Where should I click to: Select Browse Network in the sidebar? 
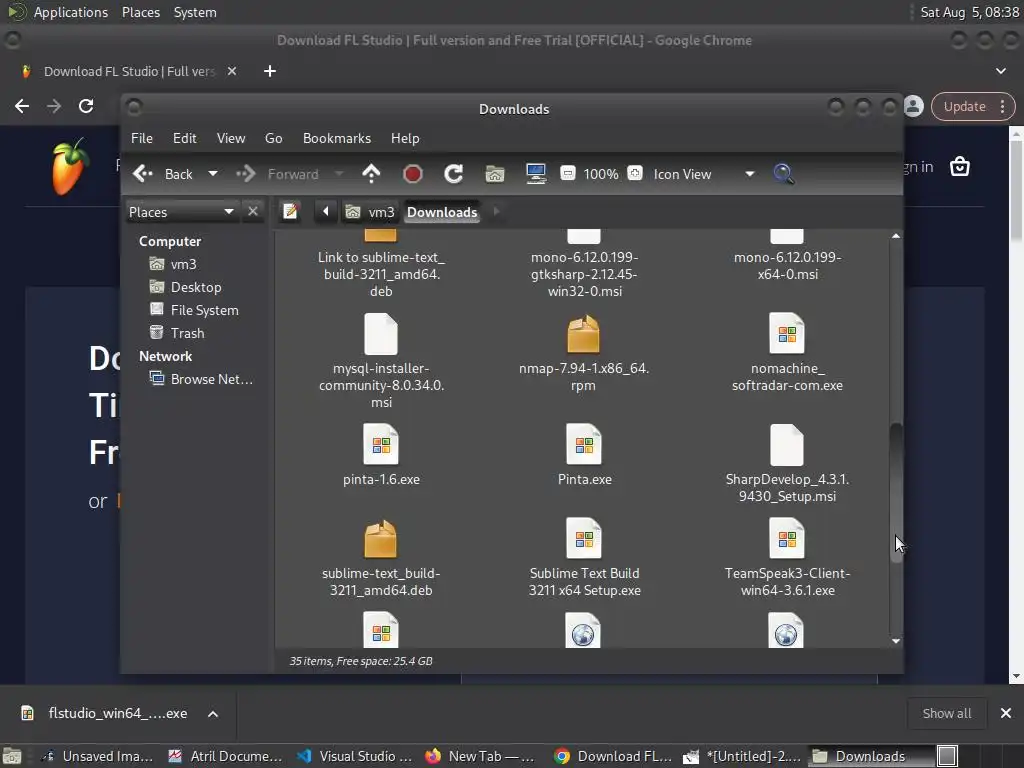pos(211,379)
